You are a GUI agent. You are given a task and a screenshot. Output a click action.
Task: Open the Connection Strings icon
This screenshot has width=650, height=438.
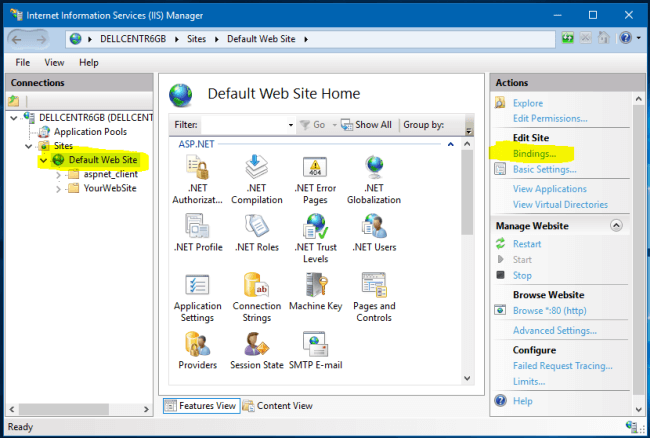(257, 285)
